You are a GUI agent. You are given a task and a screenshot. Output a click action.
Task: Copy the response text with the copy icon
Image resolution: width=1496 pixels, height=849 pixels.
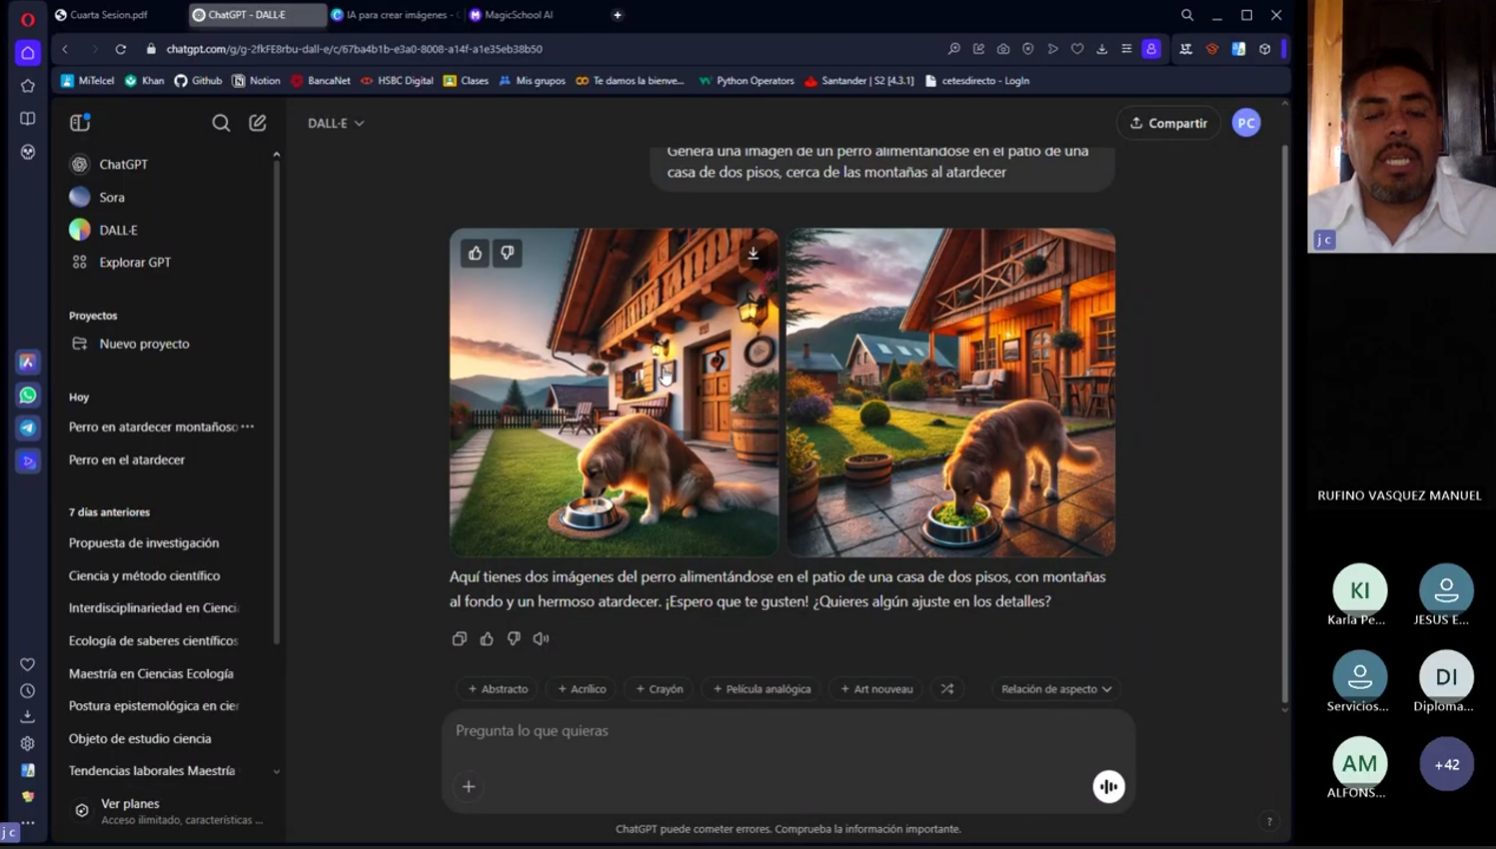tap(459, 639)
